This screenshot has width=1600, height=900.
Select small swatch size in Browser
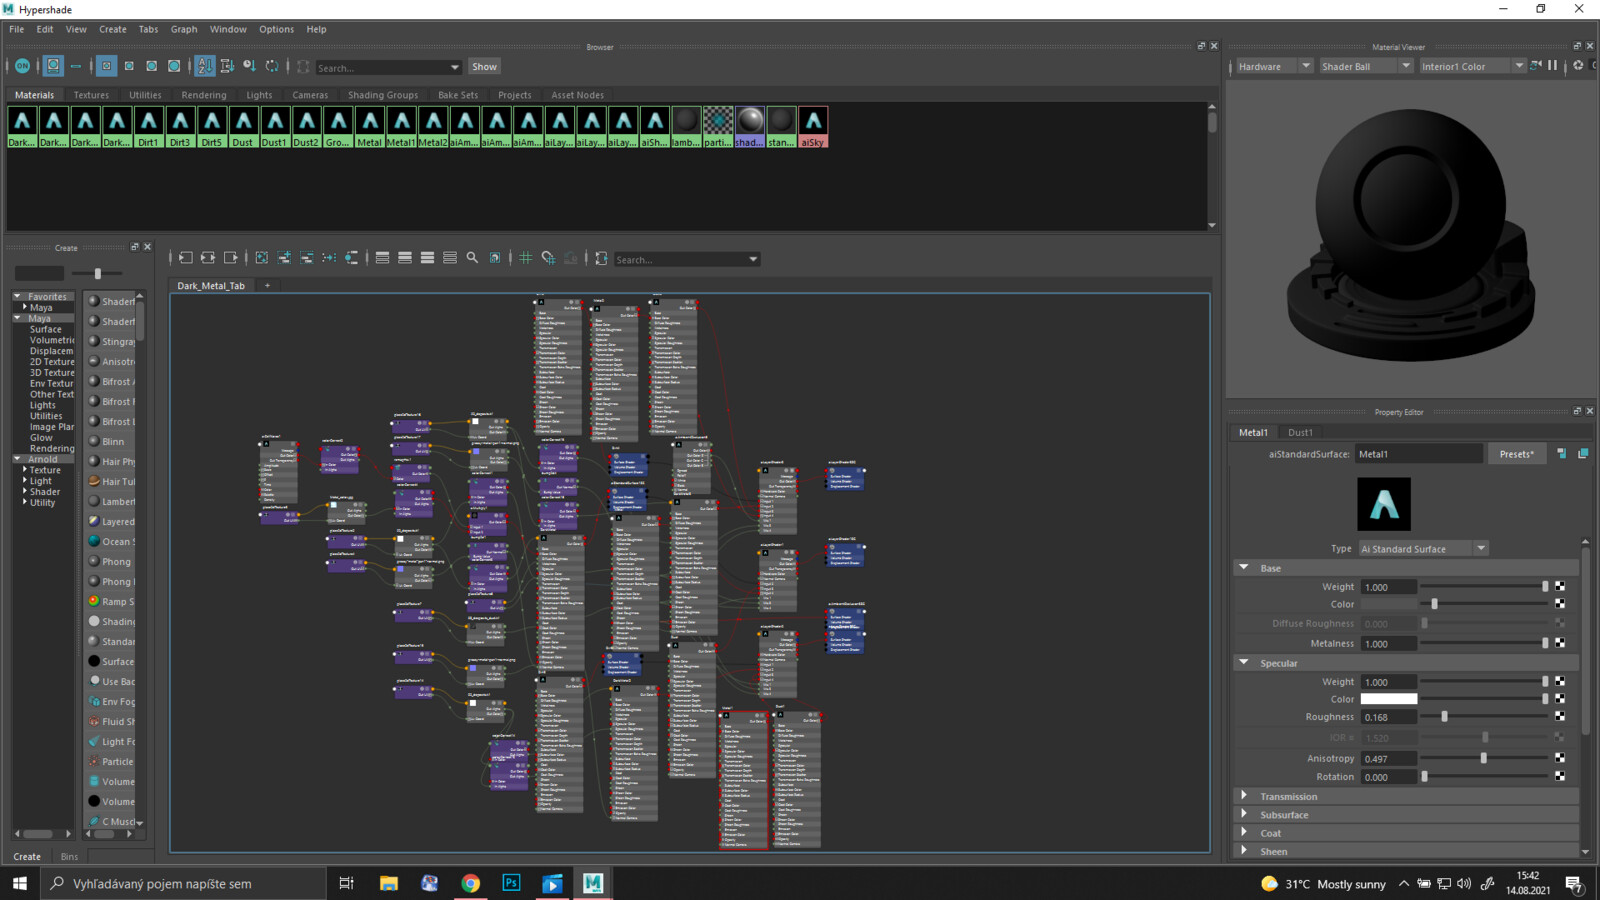106,66
